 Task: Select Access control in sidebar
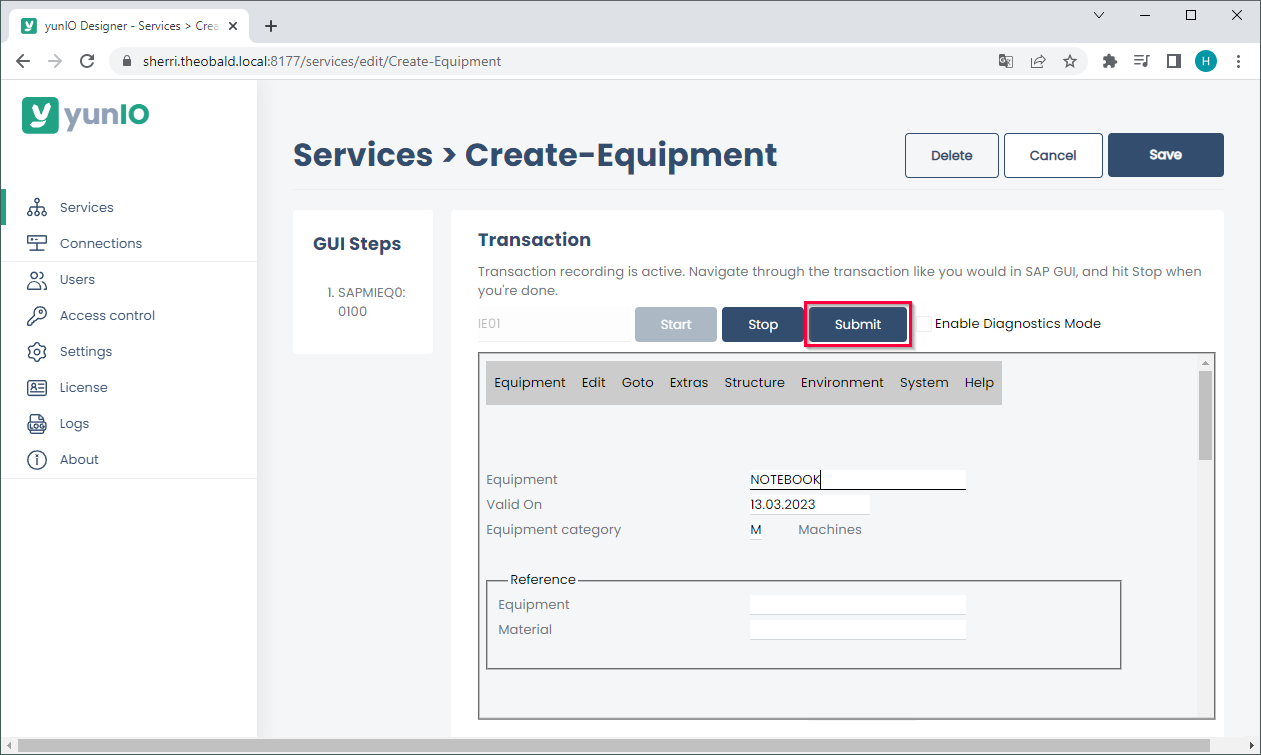click(108, 316)
